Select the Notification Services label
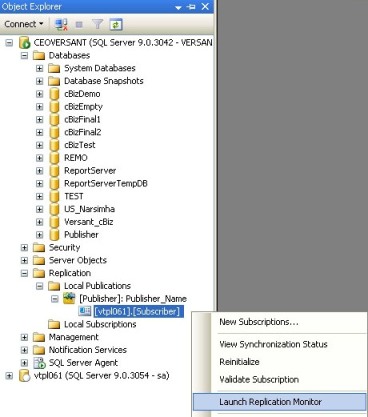The width and height of the screenshot is (368, 417). click(88, 350)
